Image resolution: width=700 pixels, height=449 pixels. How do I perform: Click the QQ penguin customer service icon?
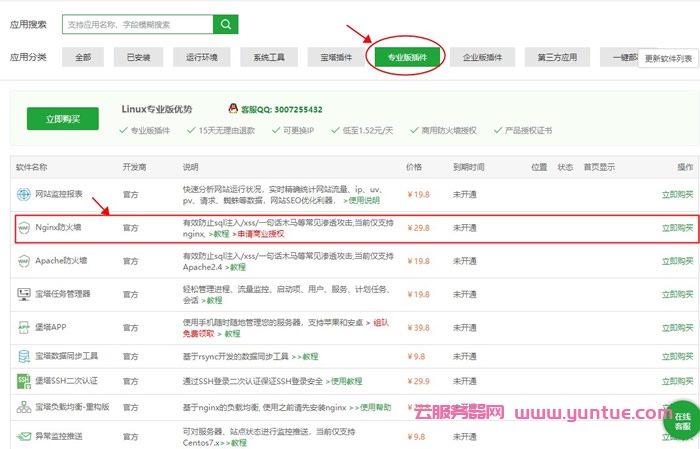point(232,108)
